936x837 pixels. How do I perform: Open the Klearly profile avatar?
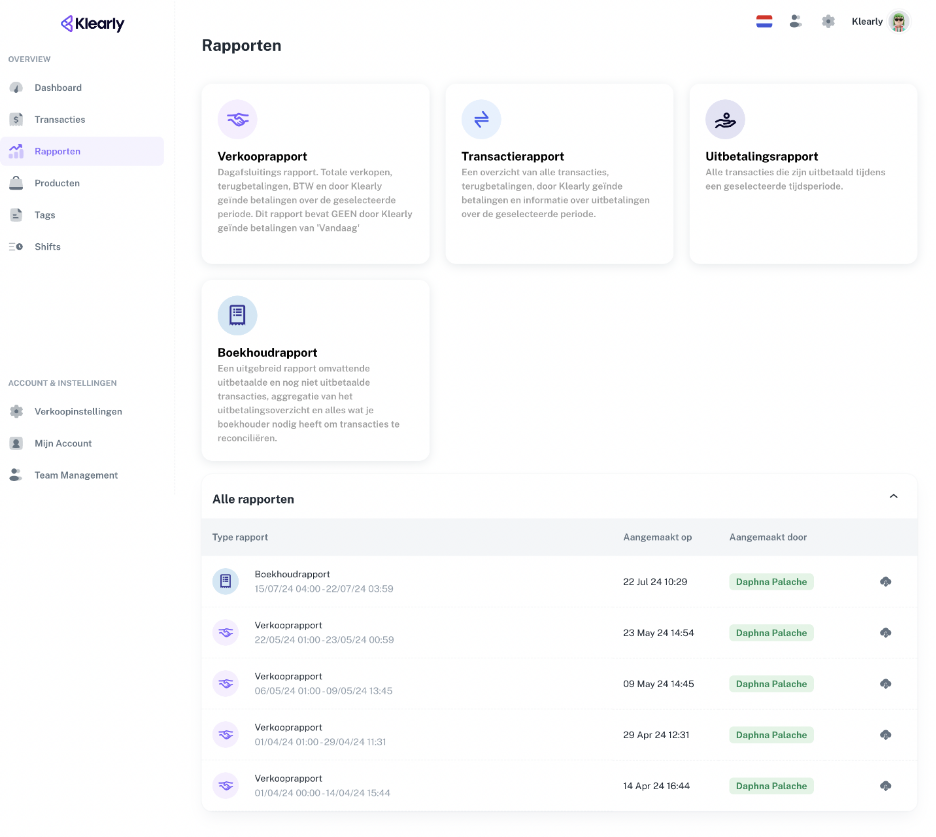(899, 22)
